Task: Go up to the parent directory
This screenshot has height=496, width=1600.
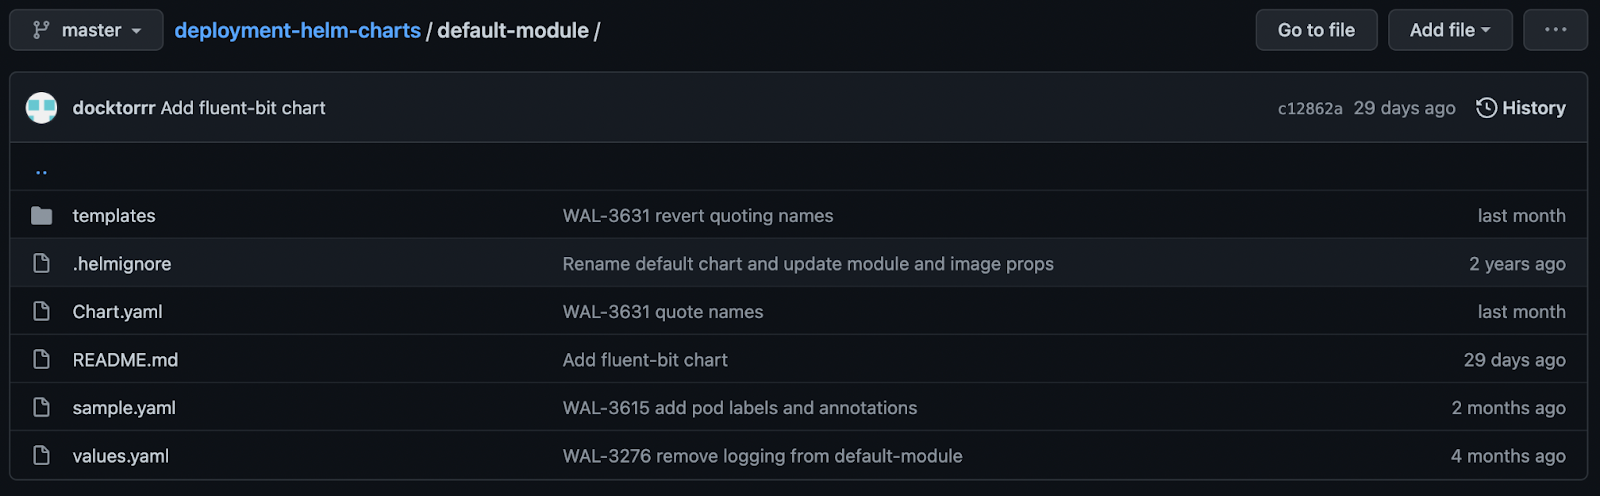Action: point(41,171)
